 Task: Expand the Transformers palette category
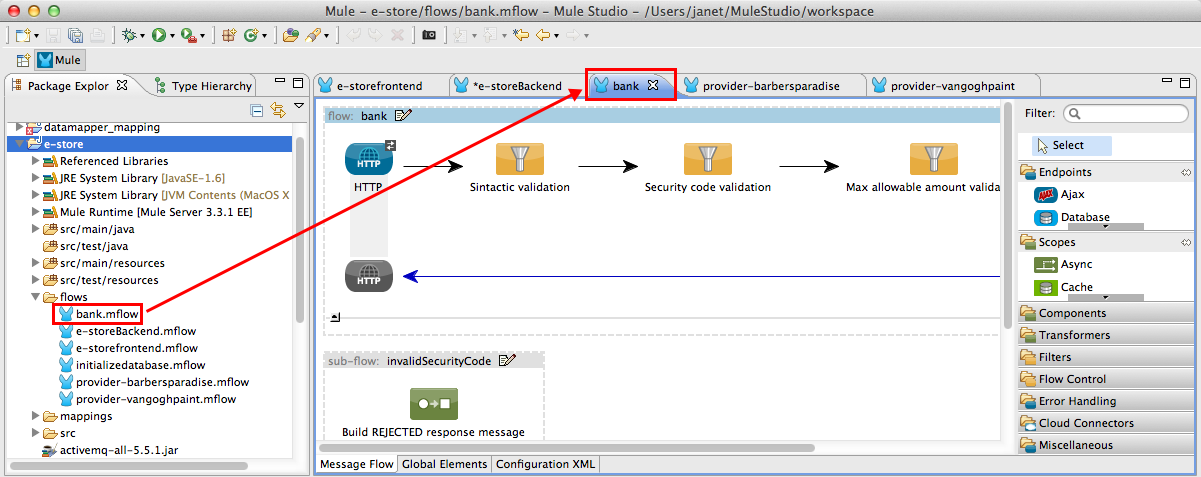coord(1074,335)
